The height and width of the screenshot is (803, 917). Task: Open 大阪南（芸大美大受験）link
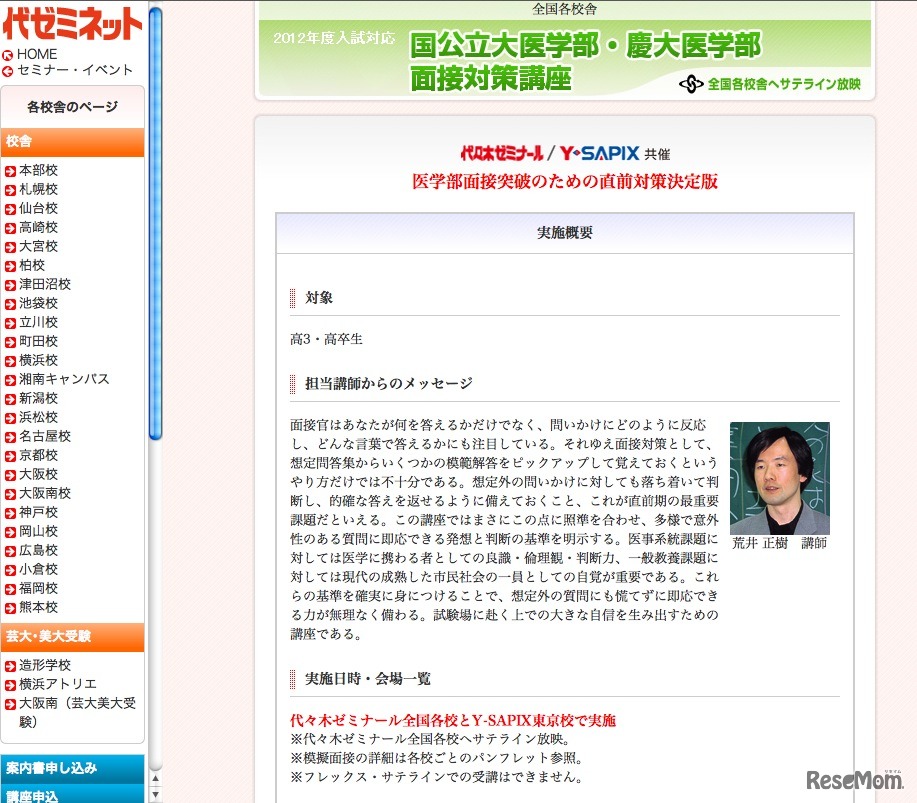[x=77, y=712]
